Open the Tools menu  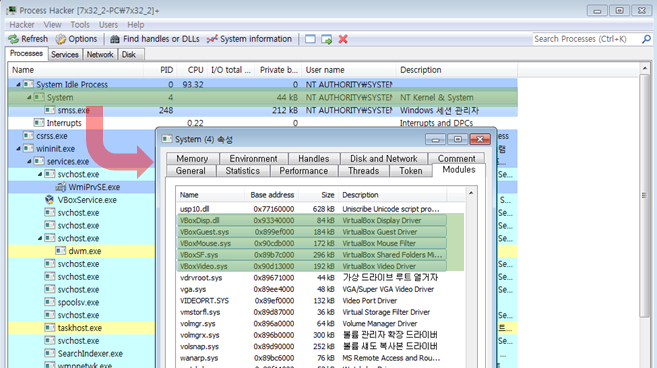[x=80, y=25]
